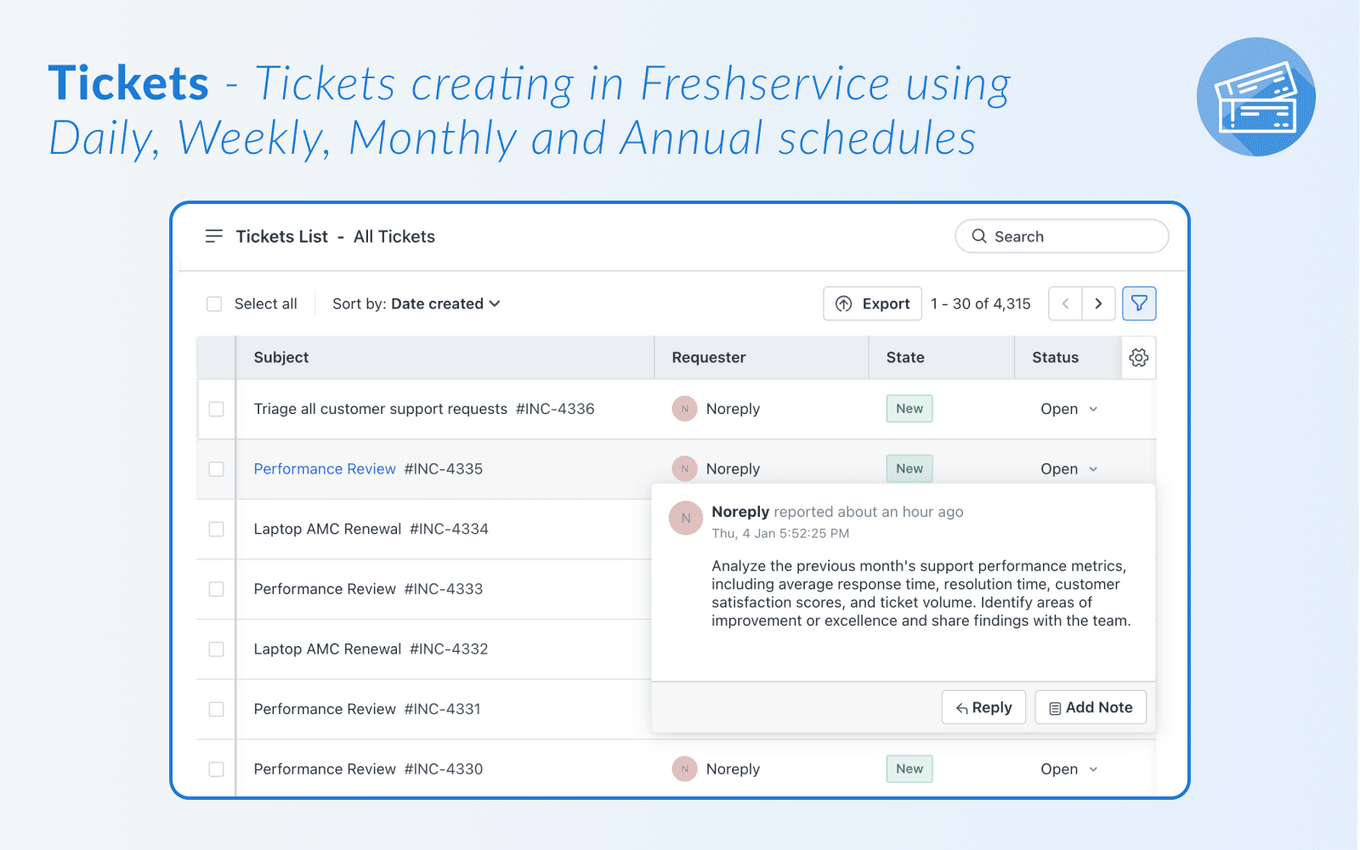Open column settings via the gear icon
Image resolution: width=1360 pixels, height=850 pixels.
(x=1138, y=357)
